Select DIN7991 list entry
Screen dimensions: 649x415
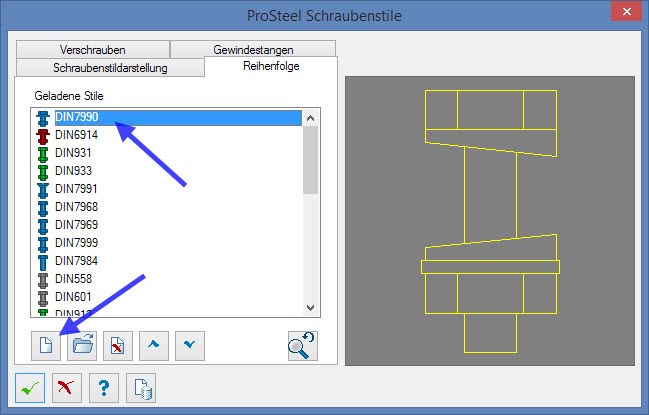tap(76, 189)
